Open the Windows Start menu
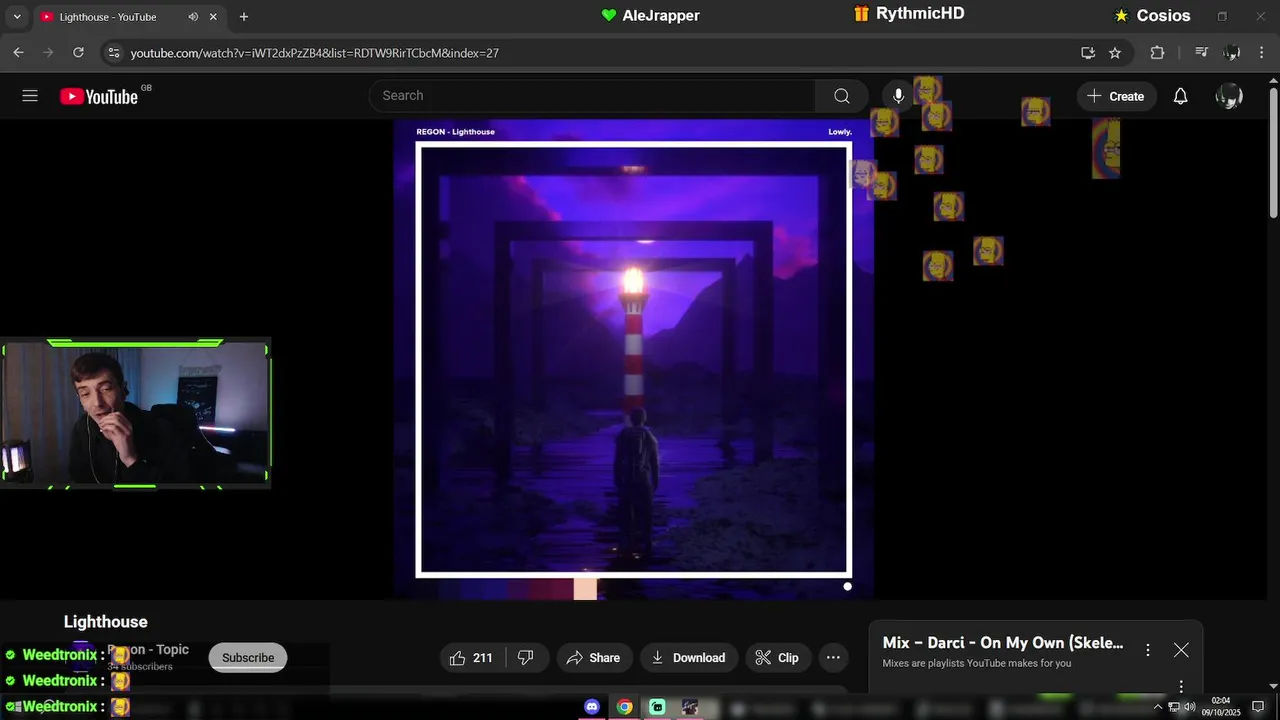The height and width of the screenshot is (720, 1280). 14,707
